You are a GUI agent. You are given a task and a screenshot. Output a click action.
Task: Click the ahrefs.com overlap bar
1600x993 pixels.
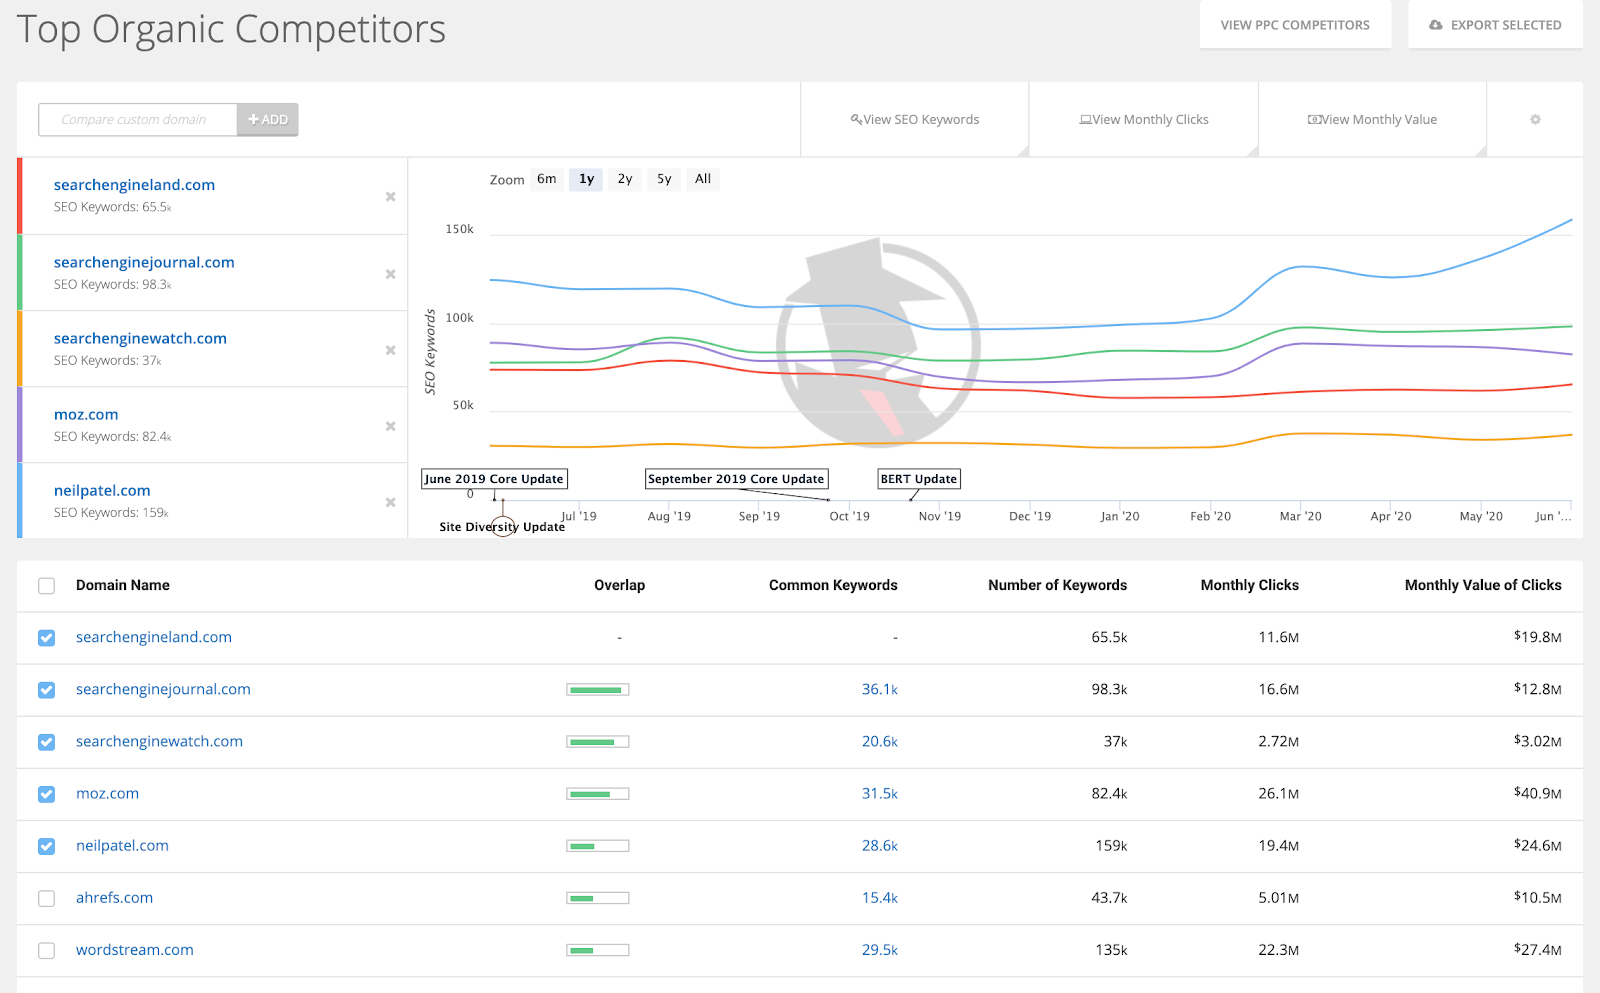(x=598, y=898)
